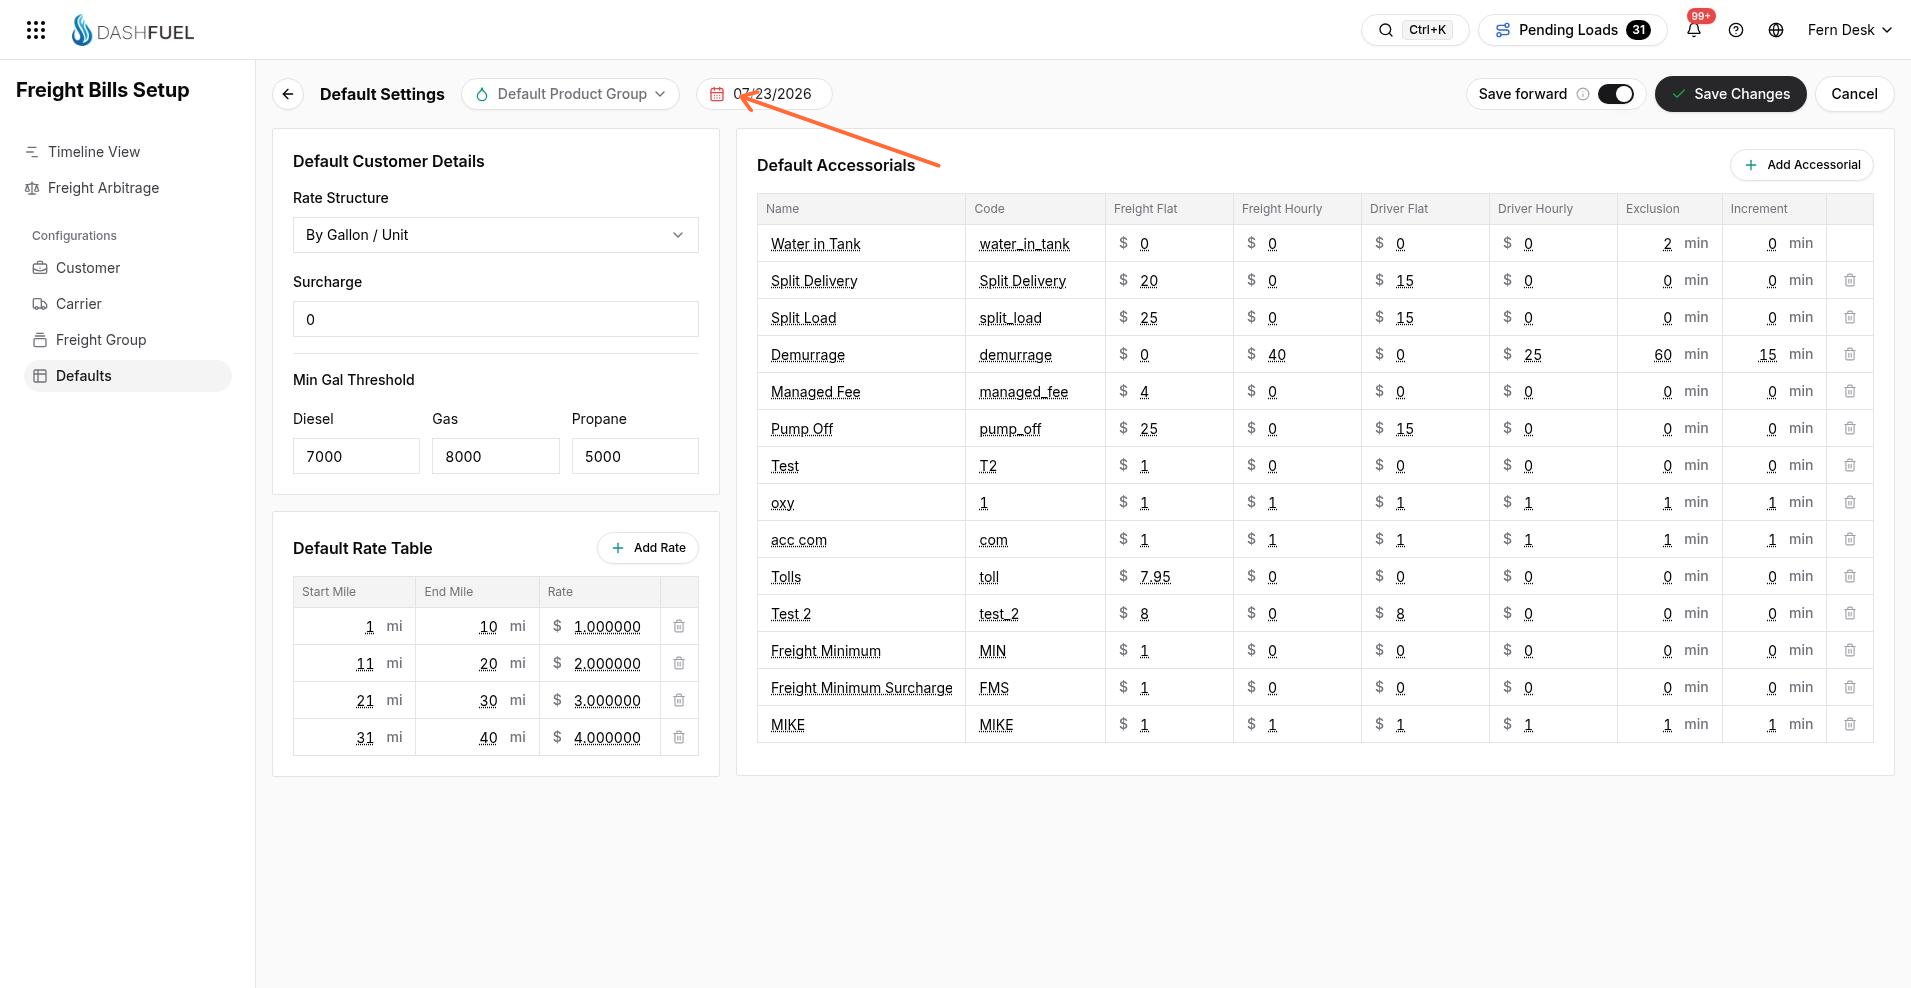Open the notifications bell
Image resolution: width=1911 pixels, height=988 pixels.
click(1694, 30)
